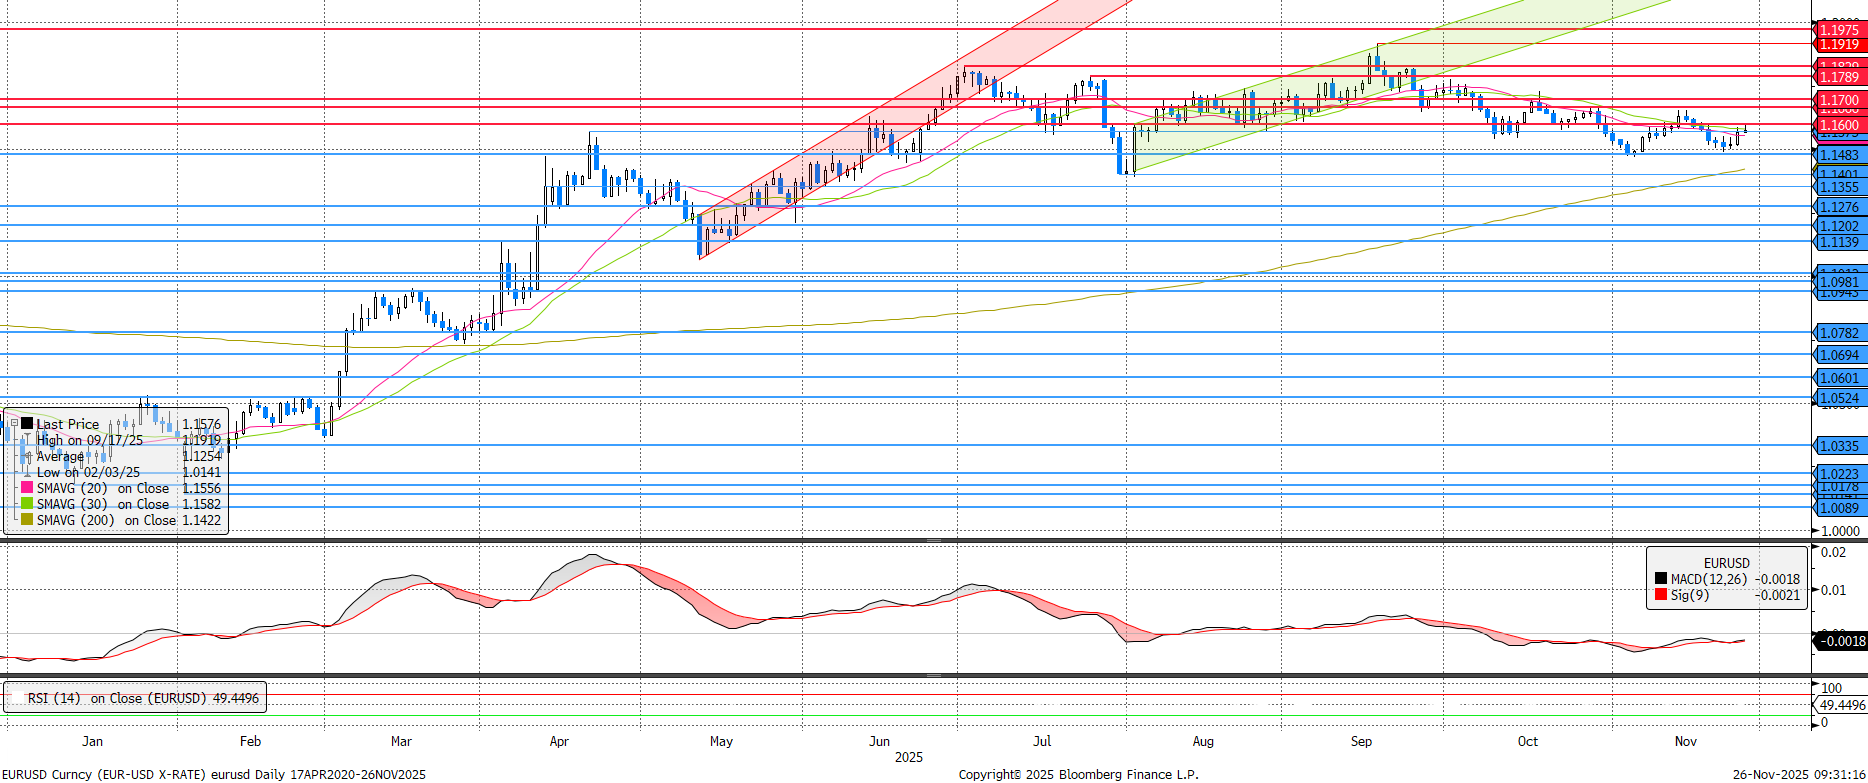Click the Sep label on the time axis
Image resolution: width=1868 pixels, height=783 pixels.
coord(1361,741)
